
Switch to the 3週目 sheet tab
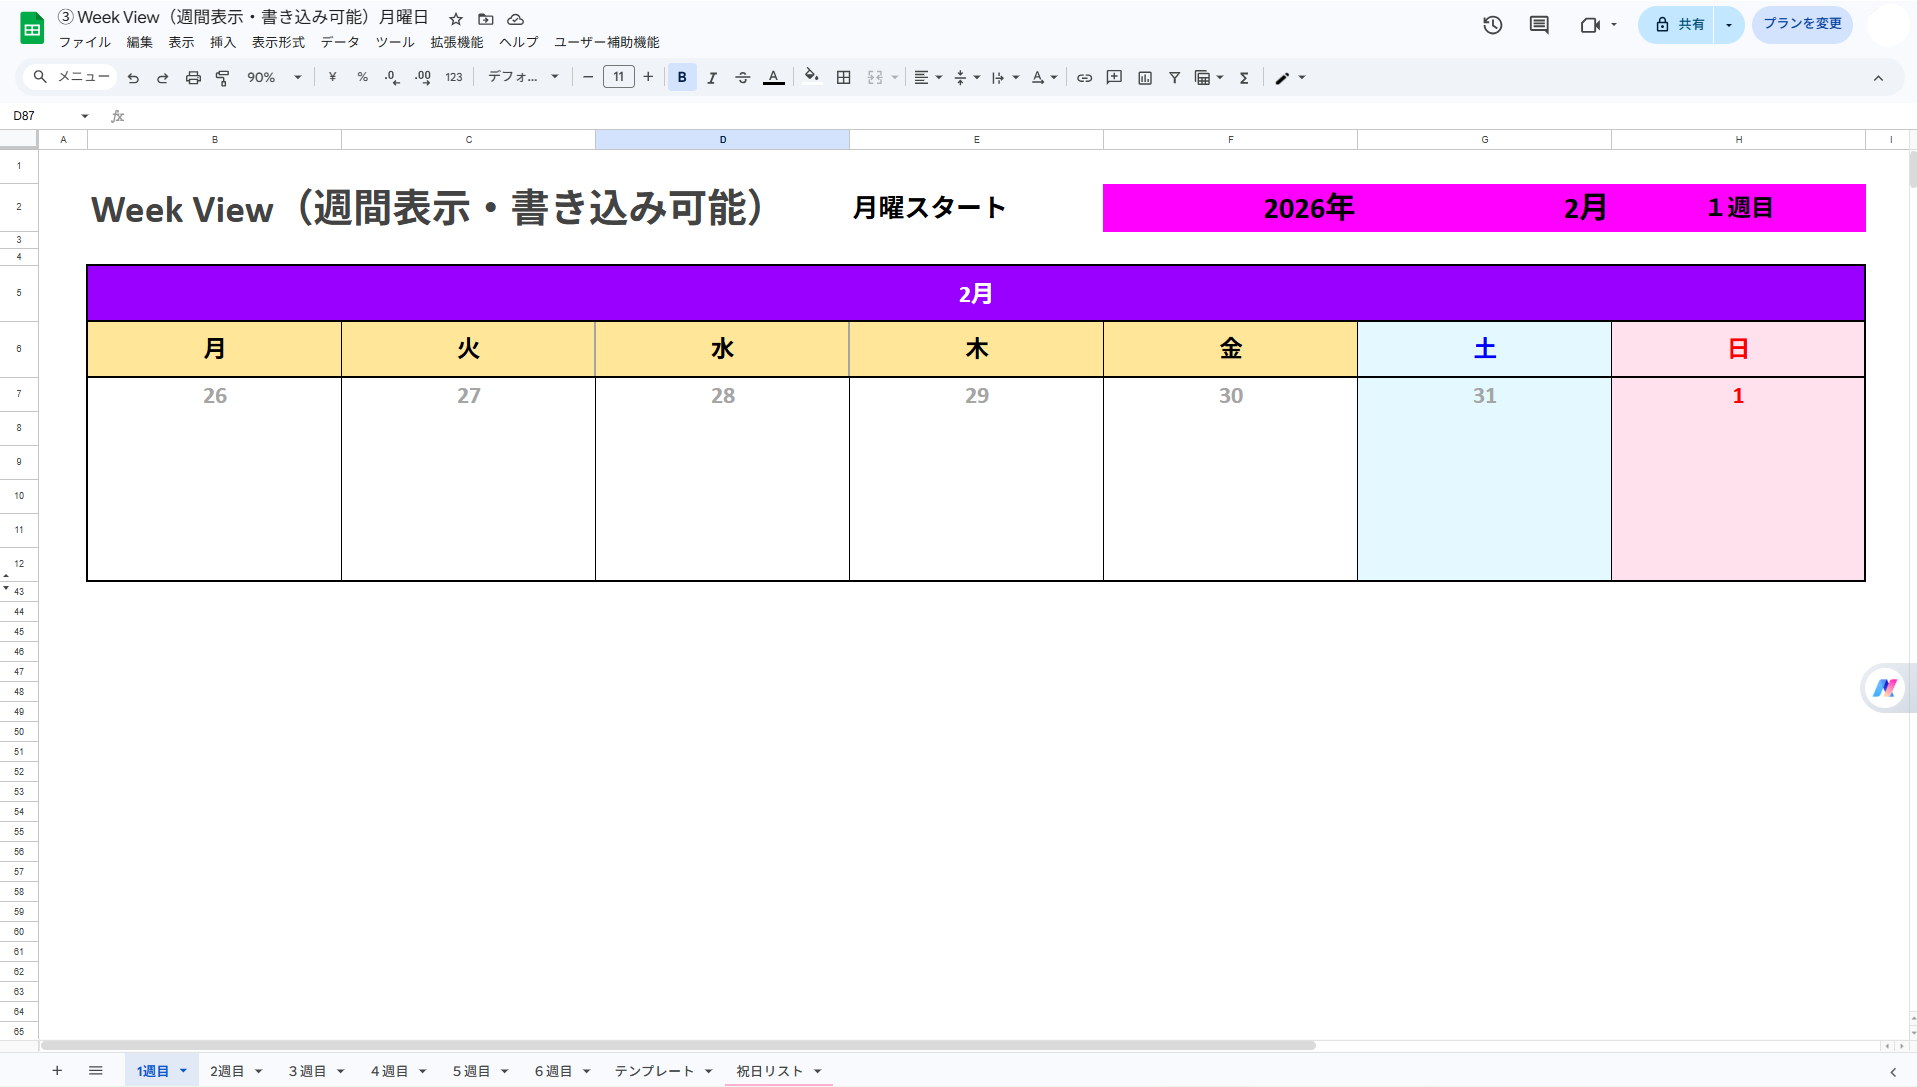[x=307, y=1071]
